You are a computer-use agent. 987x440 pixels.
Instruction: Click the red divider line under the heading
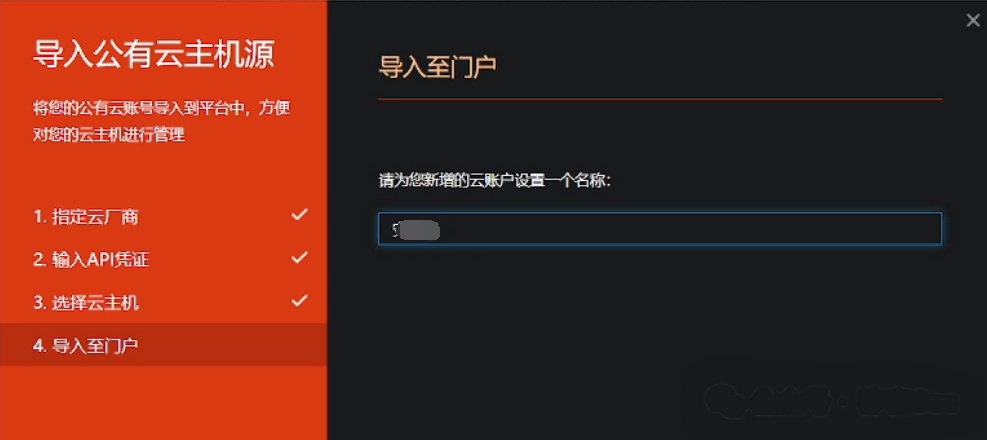click(x=660, y=99)
